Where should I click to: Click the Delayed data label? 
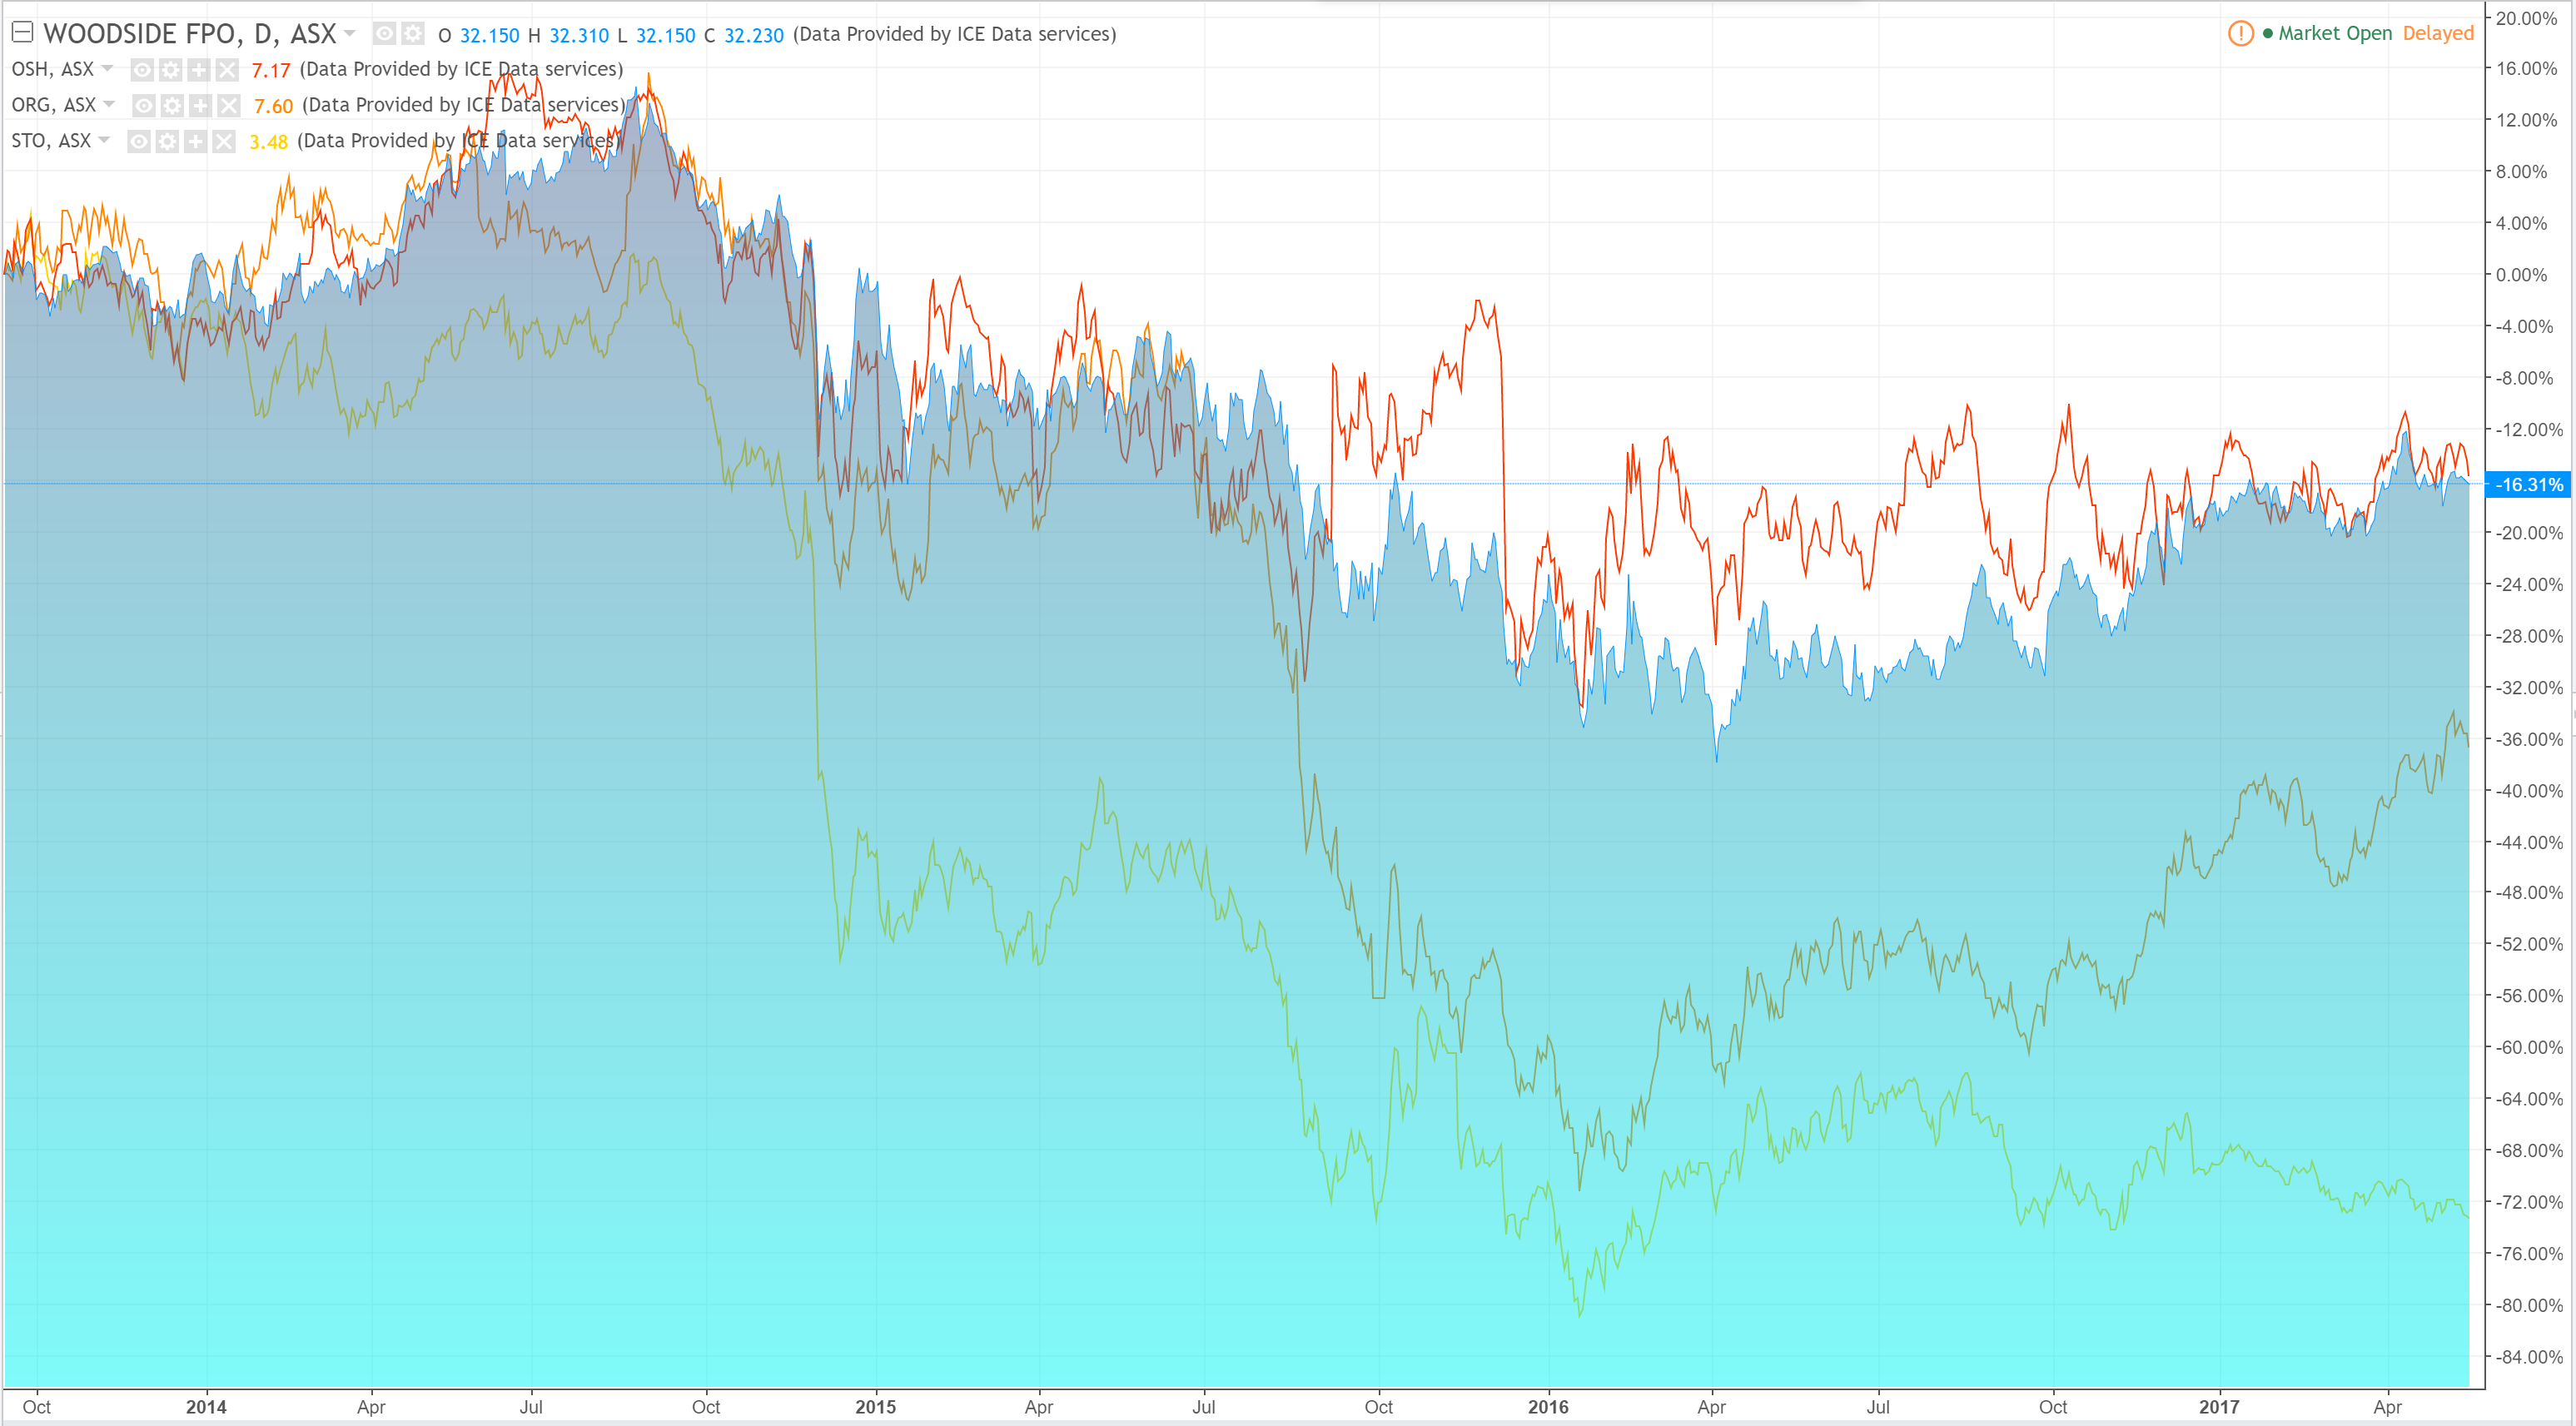2437,33
